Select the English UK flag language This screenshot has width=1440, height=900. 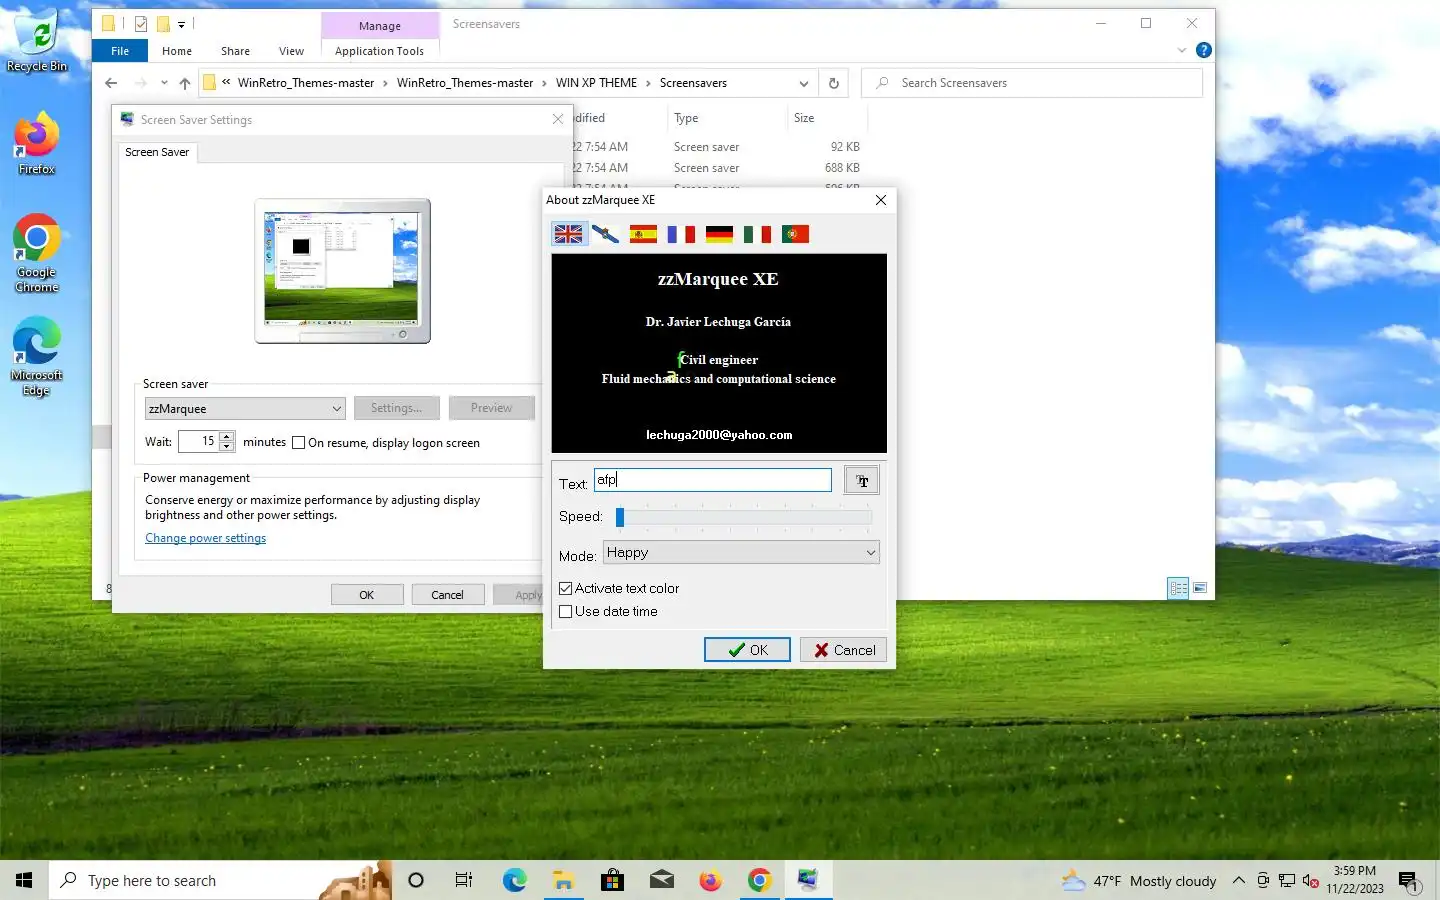pos(568,234)
